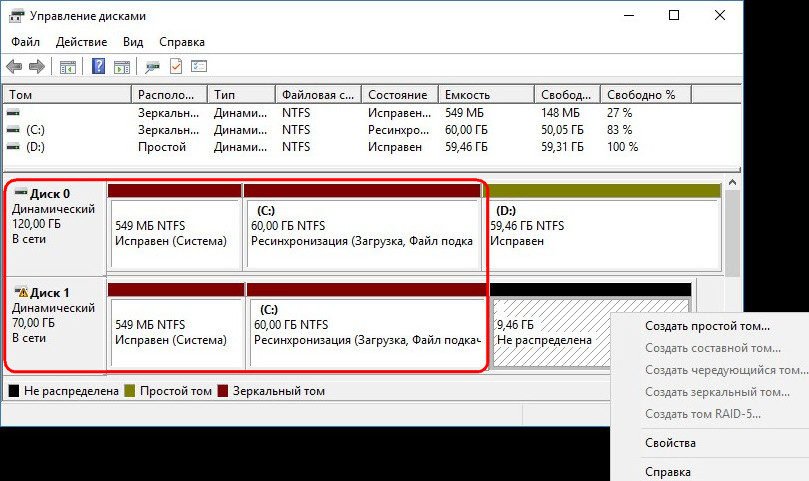Open the Действие menu

(81, 42)
